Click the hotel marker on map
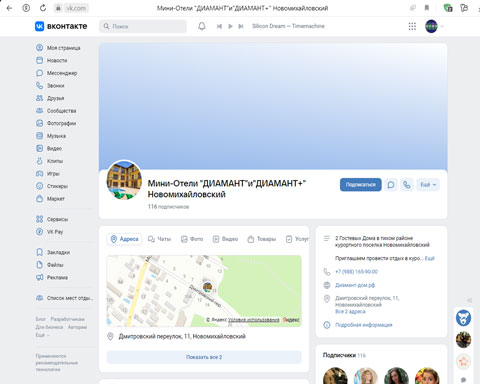Screen dimensions: 480x384 (x=207, y=286)
